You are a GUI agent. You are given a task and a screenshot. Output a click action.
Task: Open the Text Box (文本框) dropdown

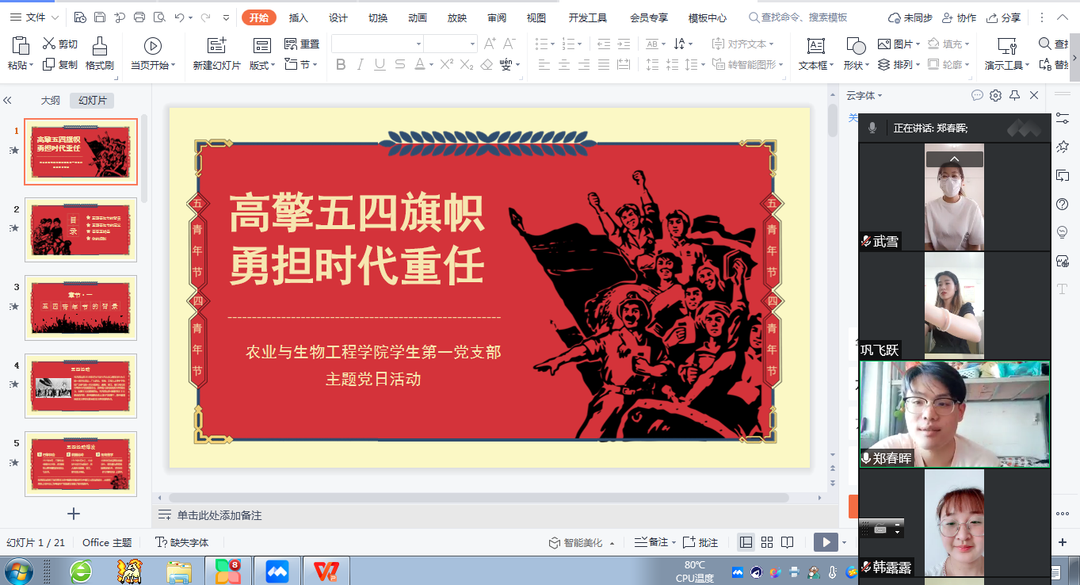(x=816, y=65)
